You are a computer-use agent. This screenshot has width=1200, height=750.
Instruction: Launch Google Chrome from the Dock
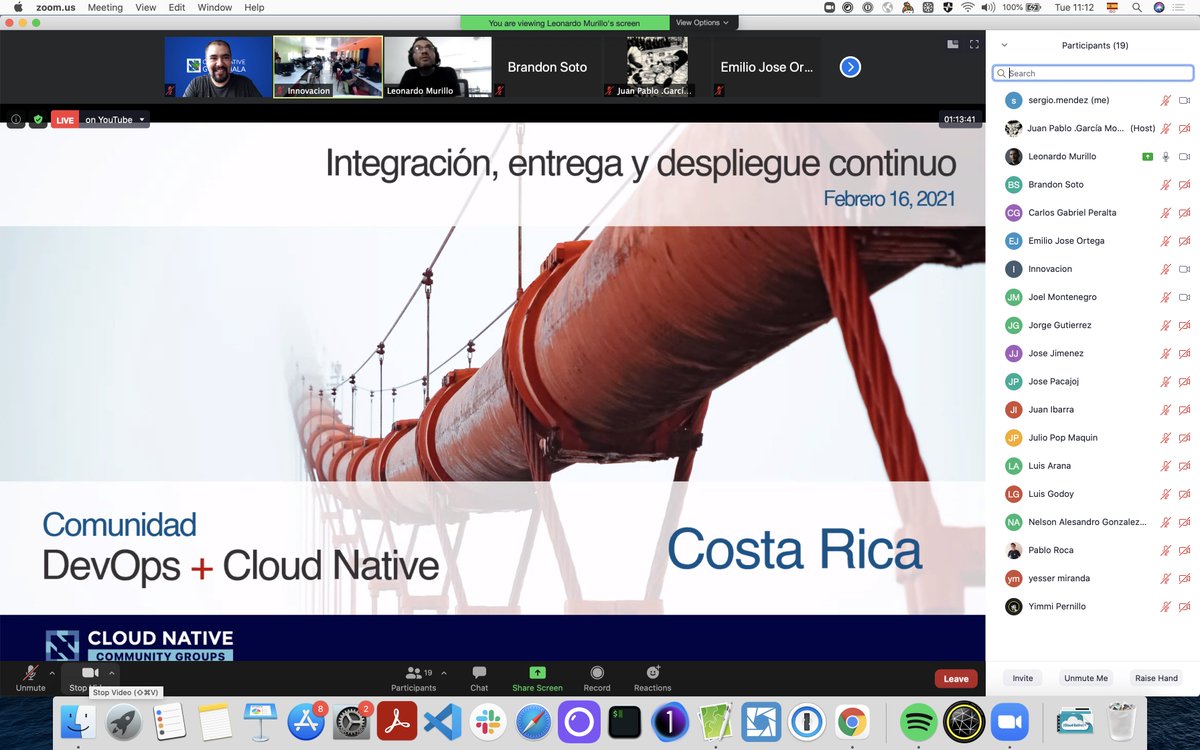pyautogui.click(x=852, y=721)
